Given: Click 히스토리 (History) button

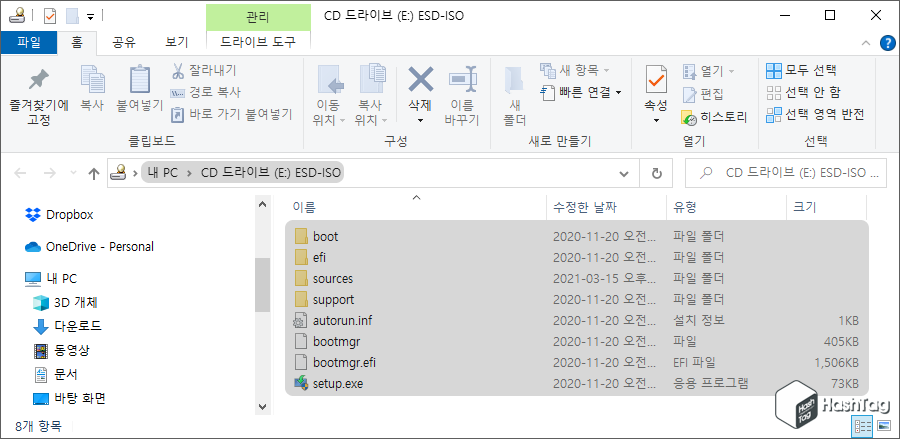Looking at the screenshot, I should click(x=714, y=118).
